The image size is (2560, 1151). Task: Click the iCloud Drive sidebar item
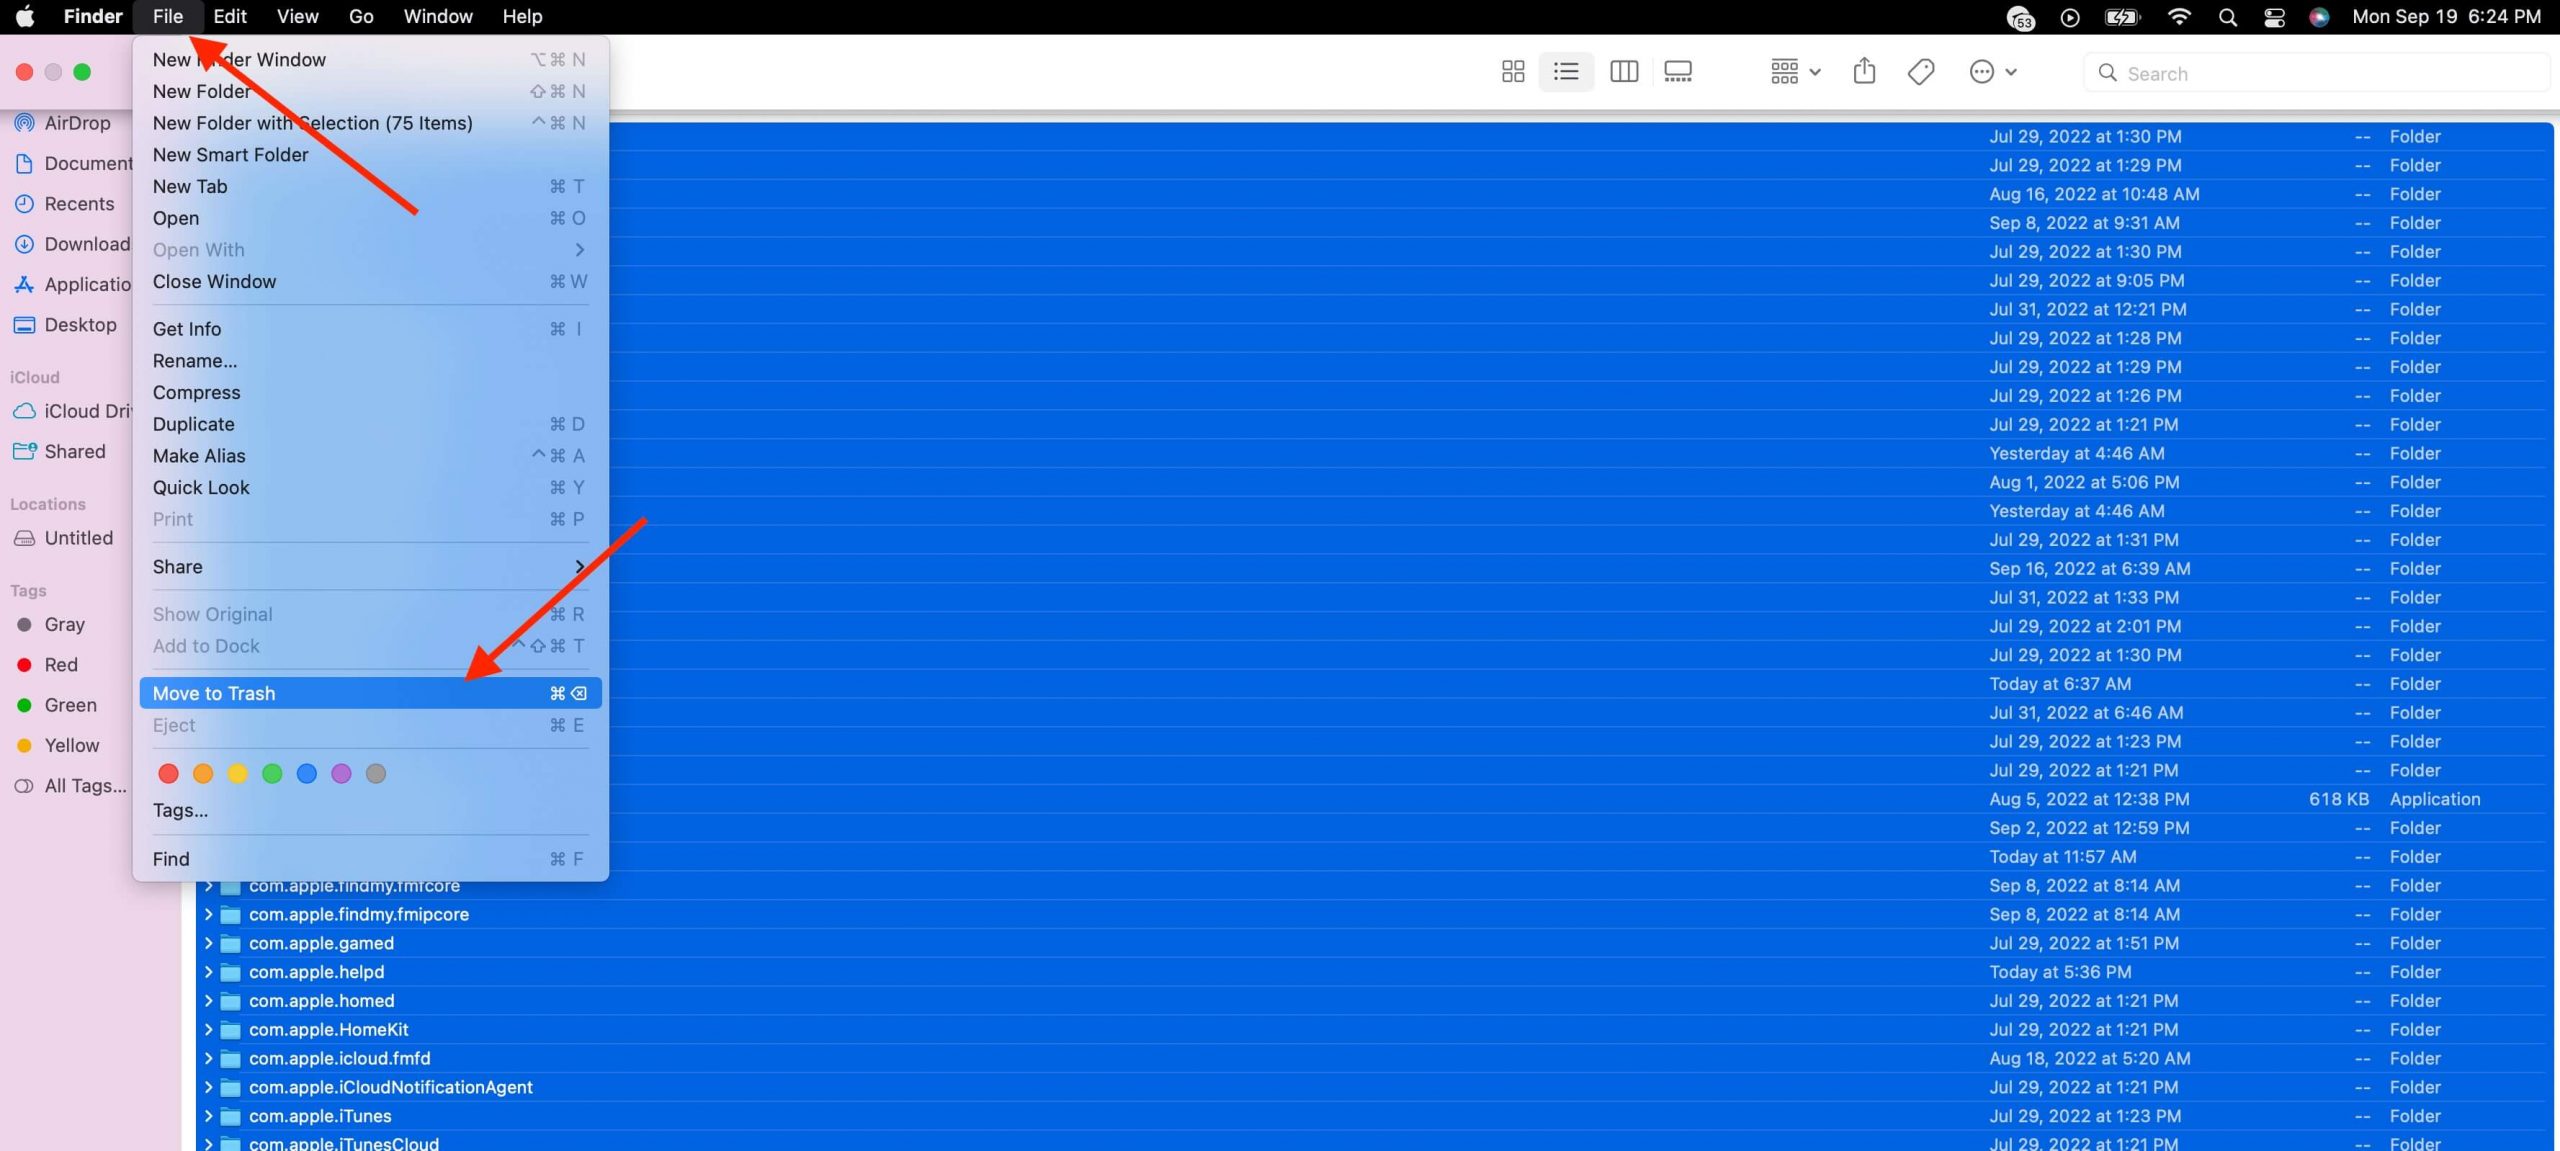[75, 411]
